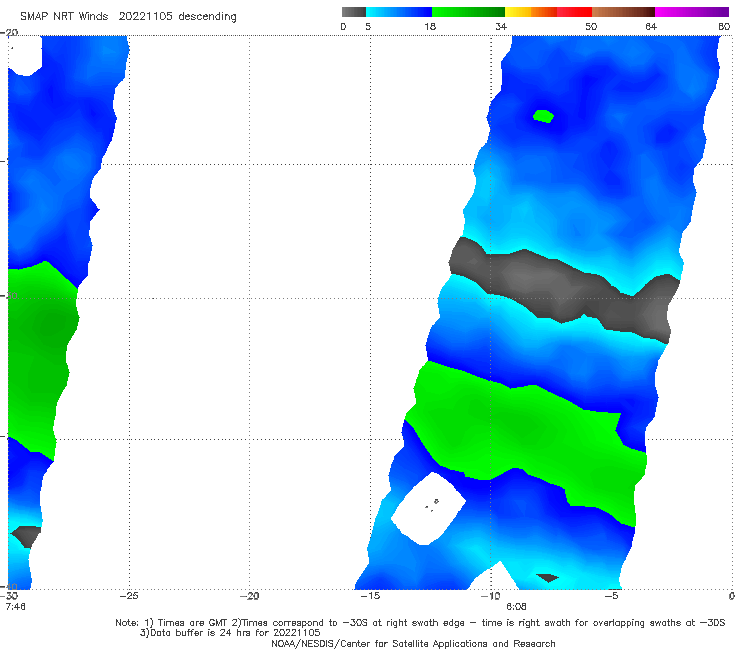Viewport: 740px width, 650px height.
Task: Click the white data gap inside the right swath
Action: [429, 509]
